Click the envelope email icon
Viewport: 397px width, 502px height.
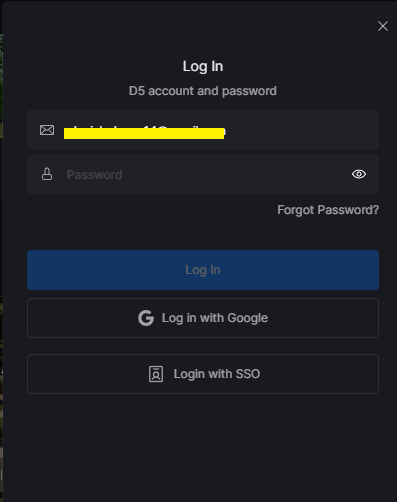click(x=47, y=130)
